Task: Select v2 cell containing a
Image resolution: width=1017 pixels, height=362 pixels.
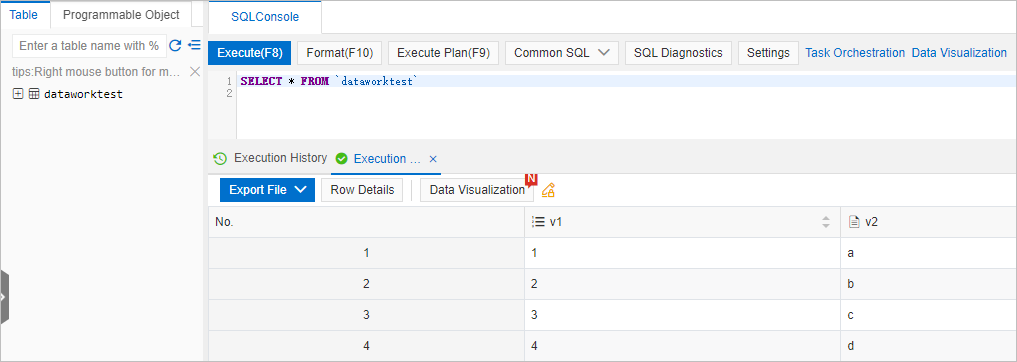Action: pos(929,253)
